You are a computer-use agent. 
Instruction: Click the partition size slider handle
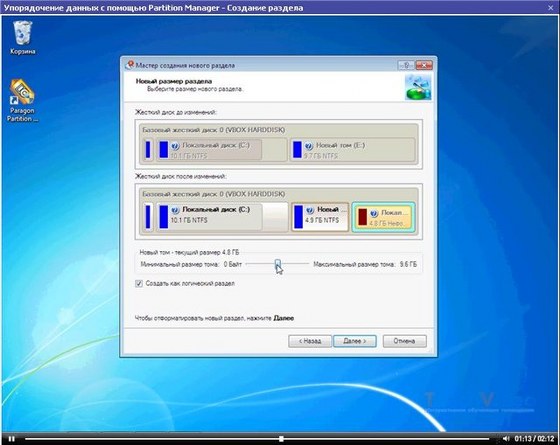(x=278, y=264)
